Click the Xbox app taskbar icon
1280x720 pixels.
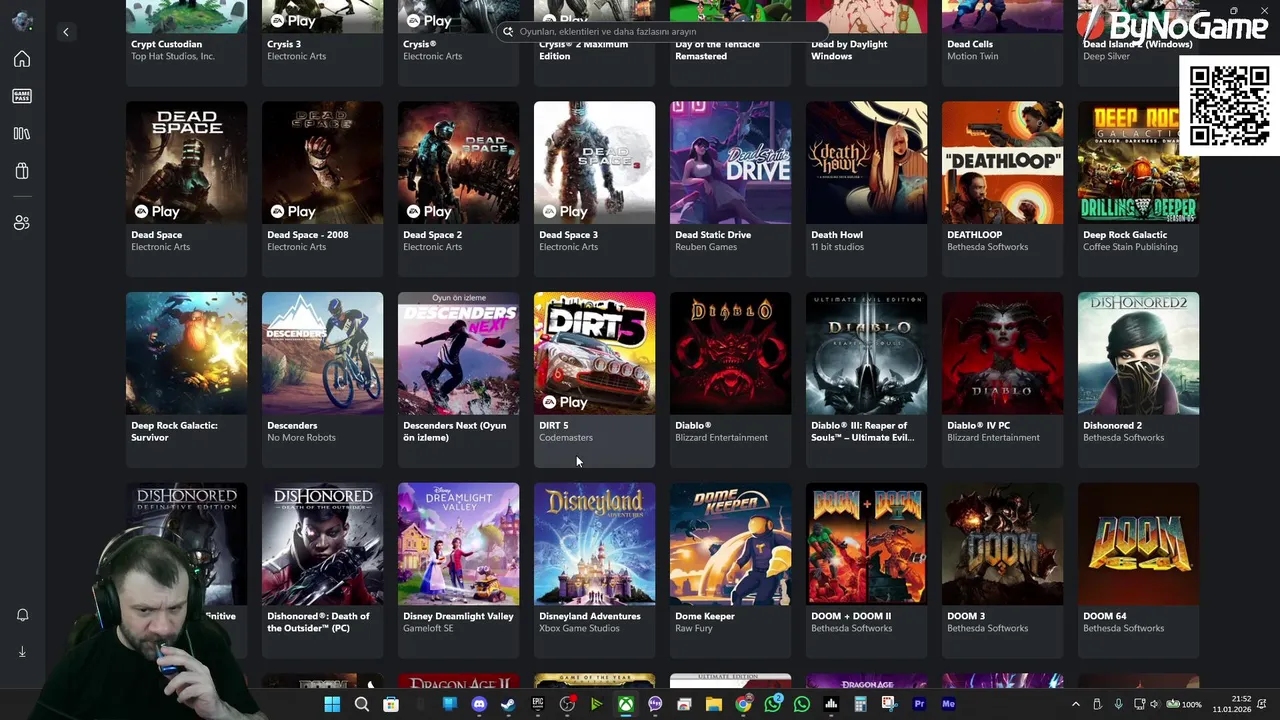tap(625, 704)
